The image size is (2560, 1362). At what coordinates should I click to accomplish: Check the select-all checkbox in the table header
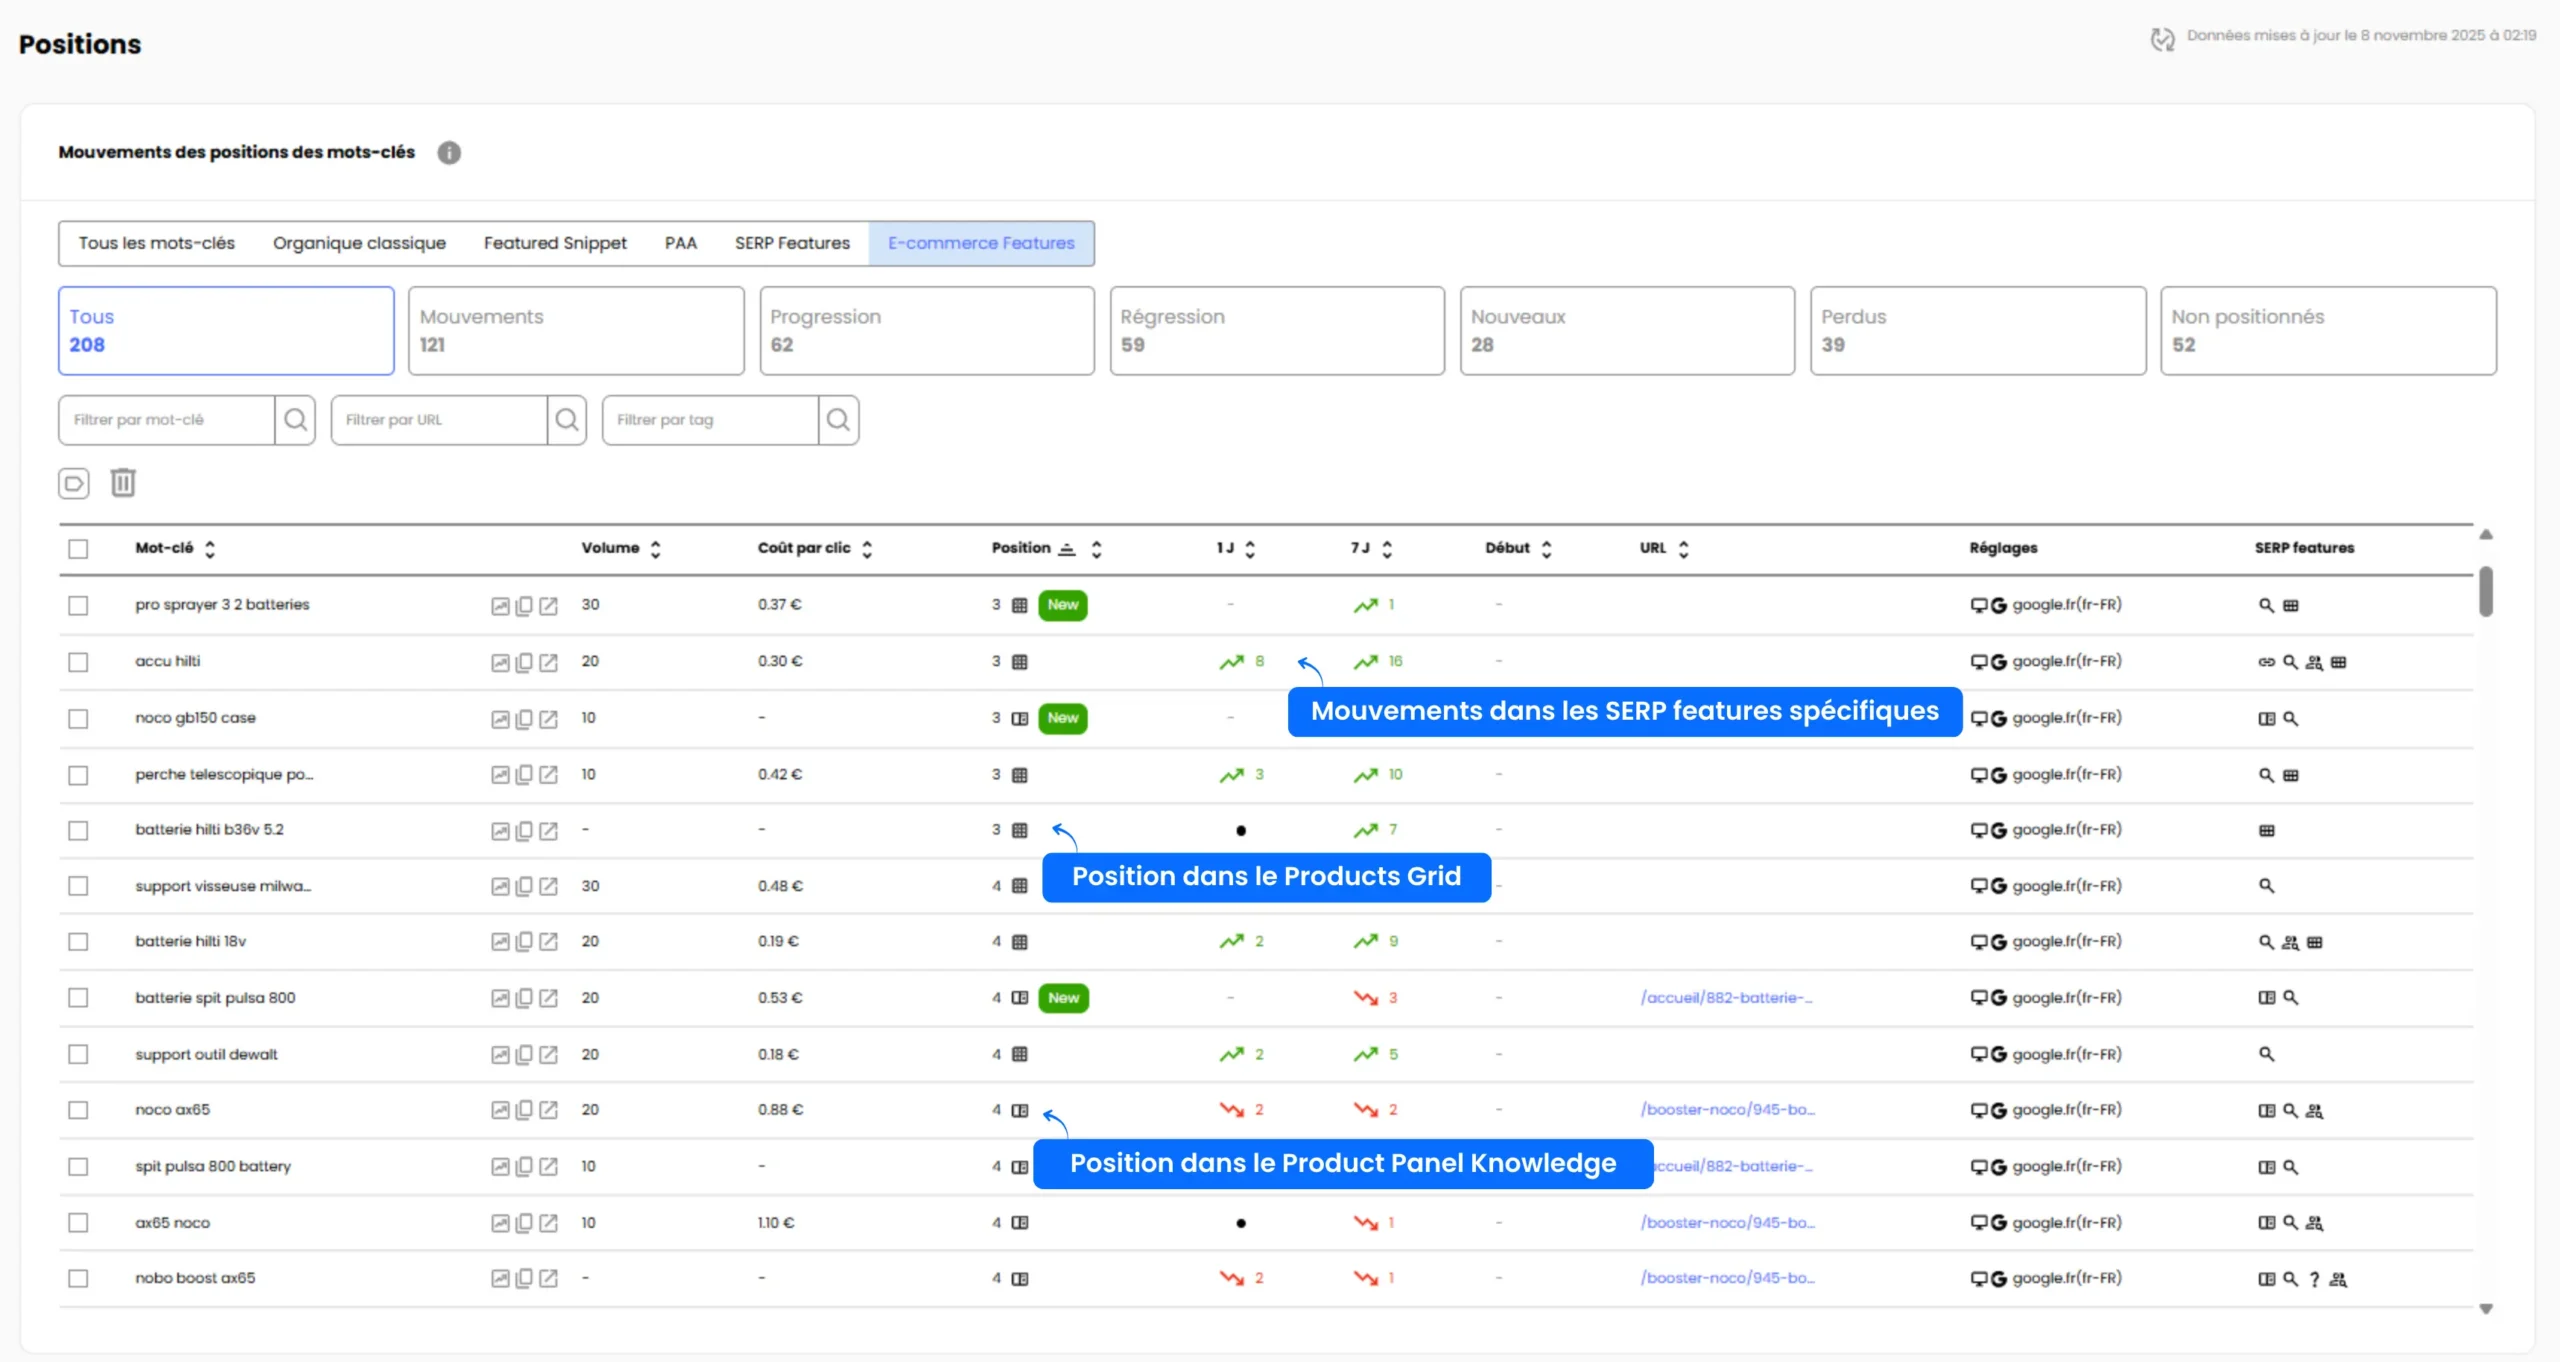[79, 548]
